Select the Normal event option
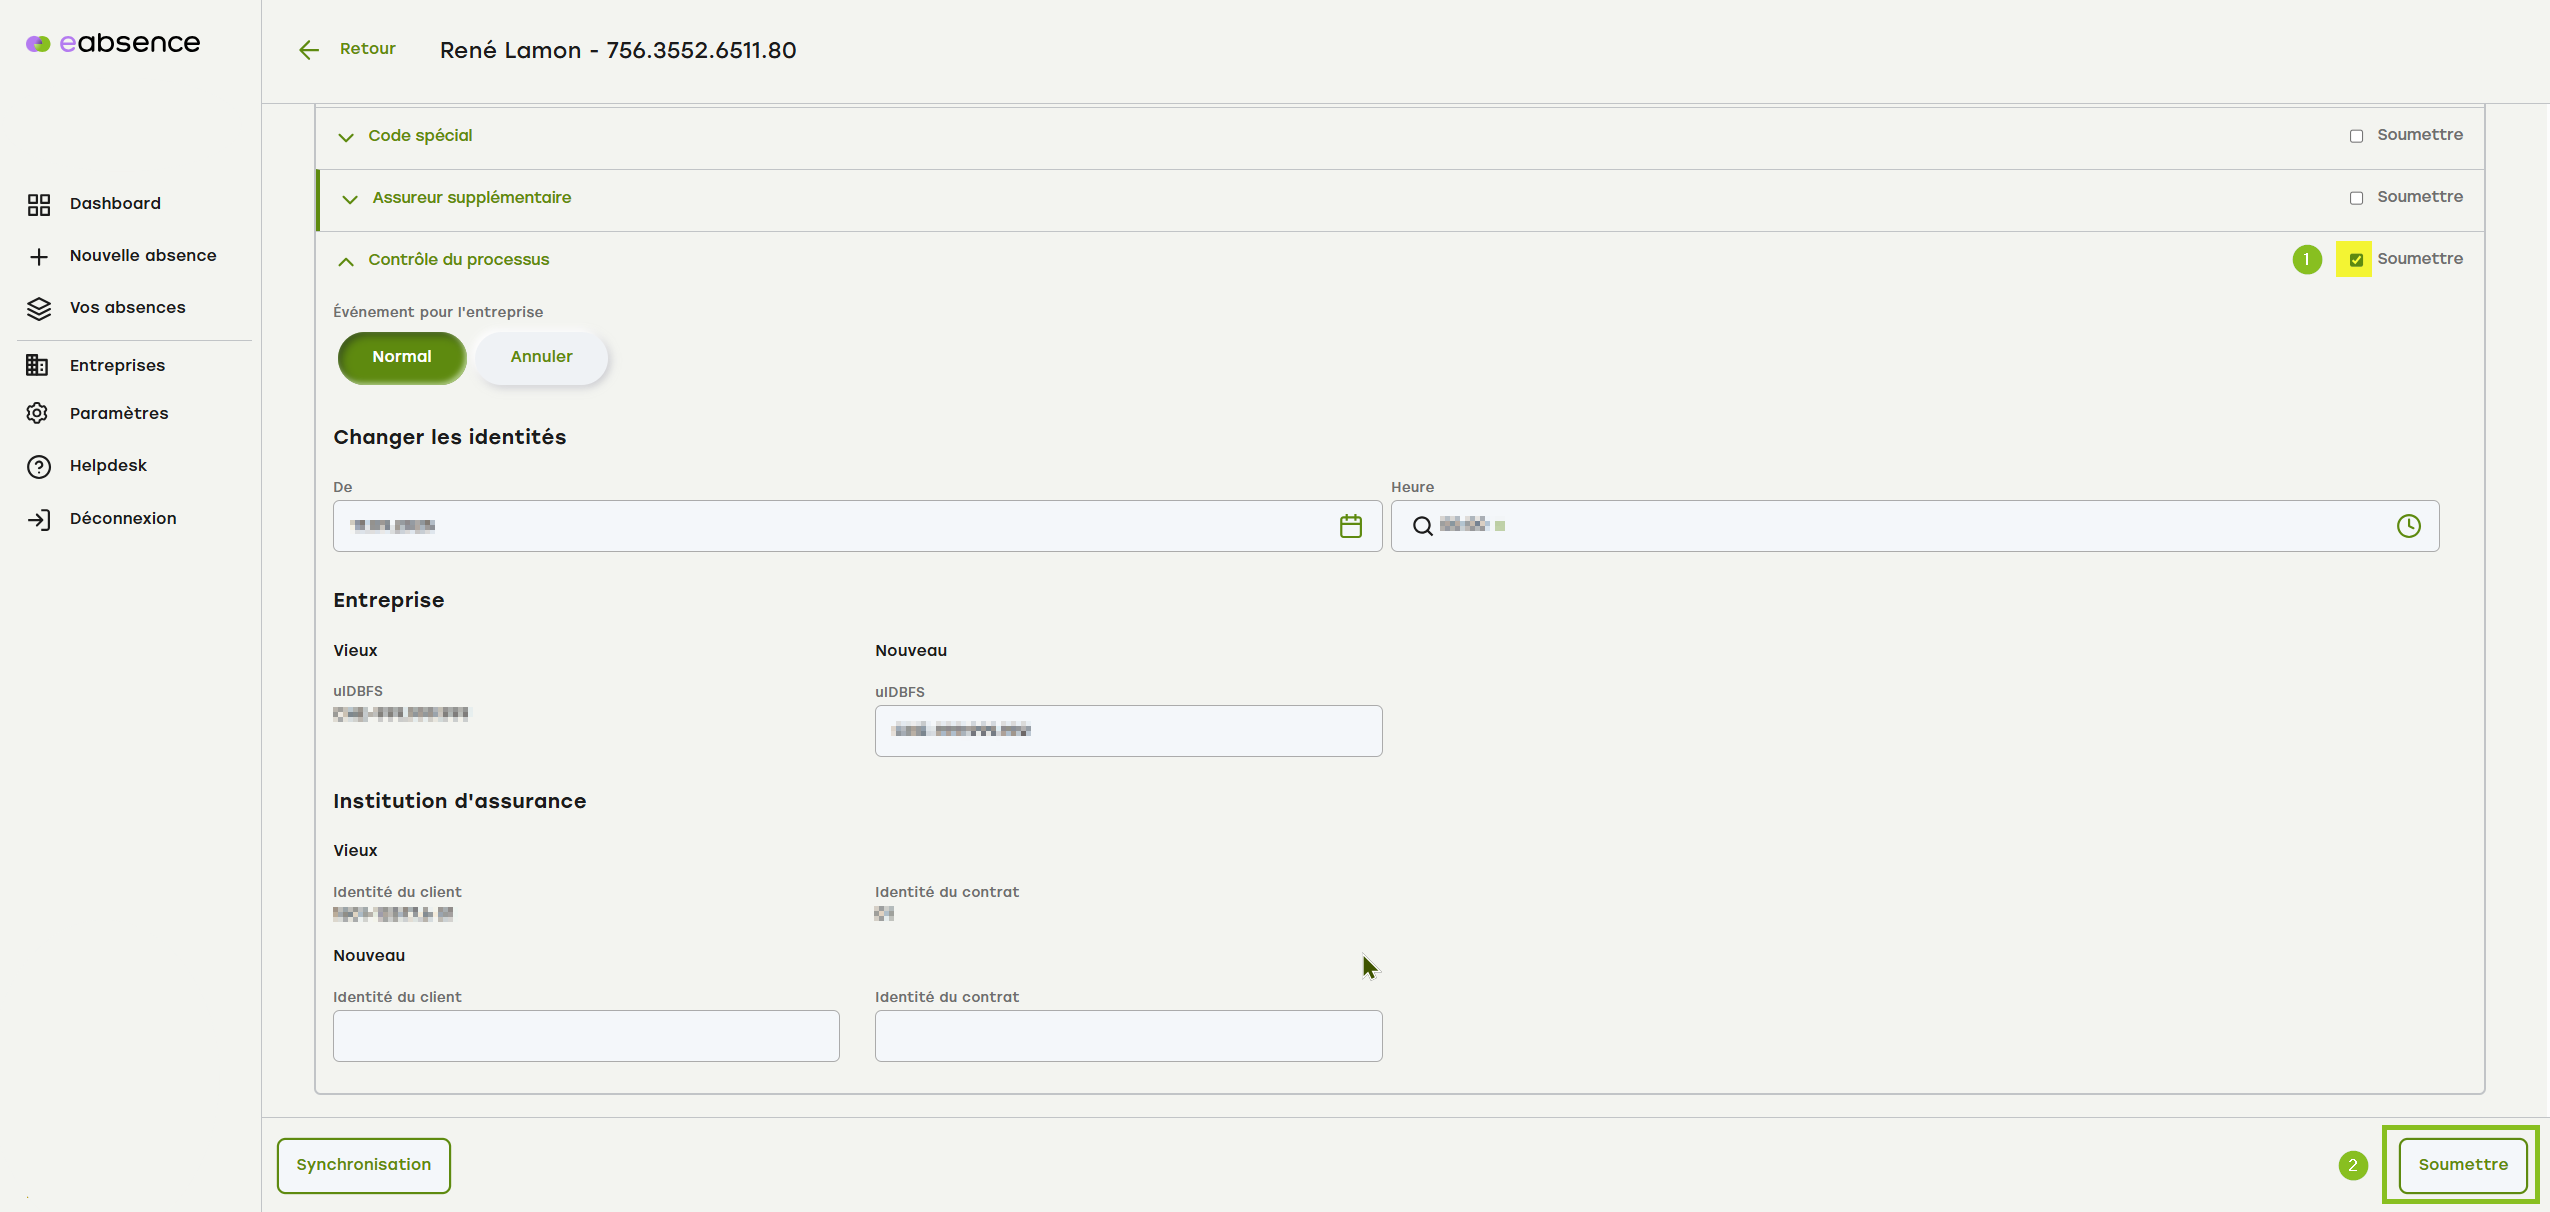This screenshot has width=2550, height=1212. (401, 357)
